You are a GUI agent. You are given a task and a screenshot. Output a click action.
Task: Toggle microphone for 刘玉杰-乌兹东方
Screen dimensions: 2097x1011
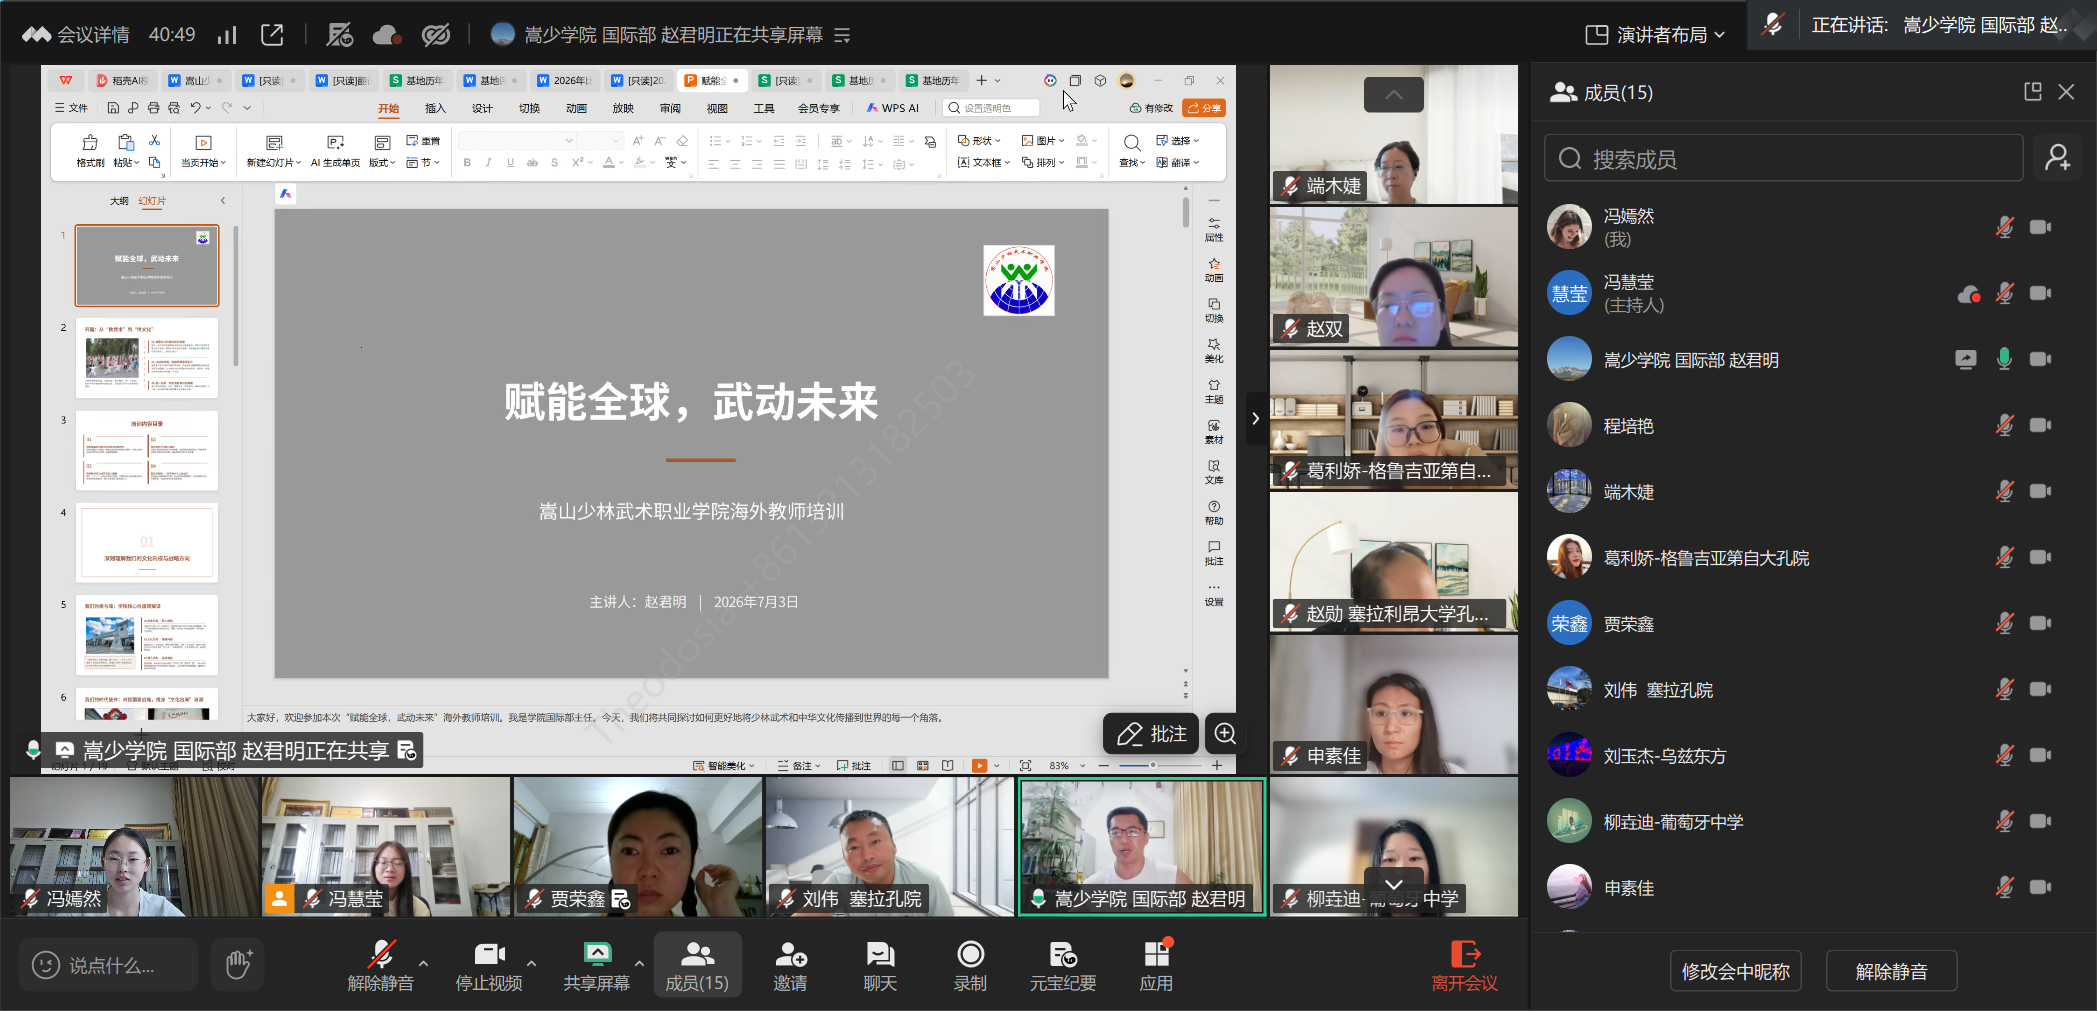pyautogui.click(x=2004, y=755)
